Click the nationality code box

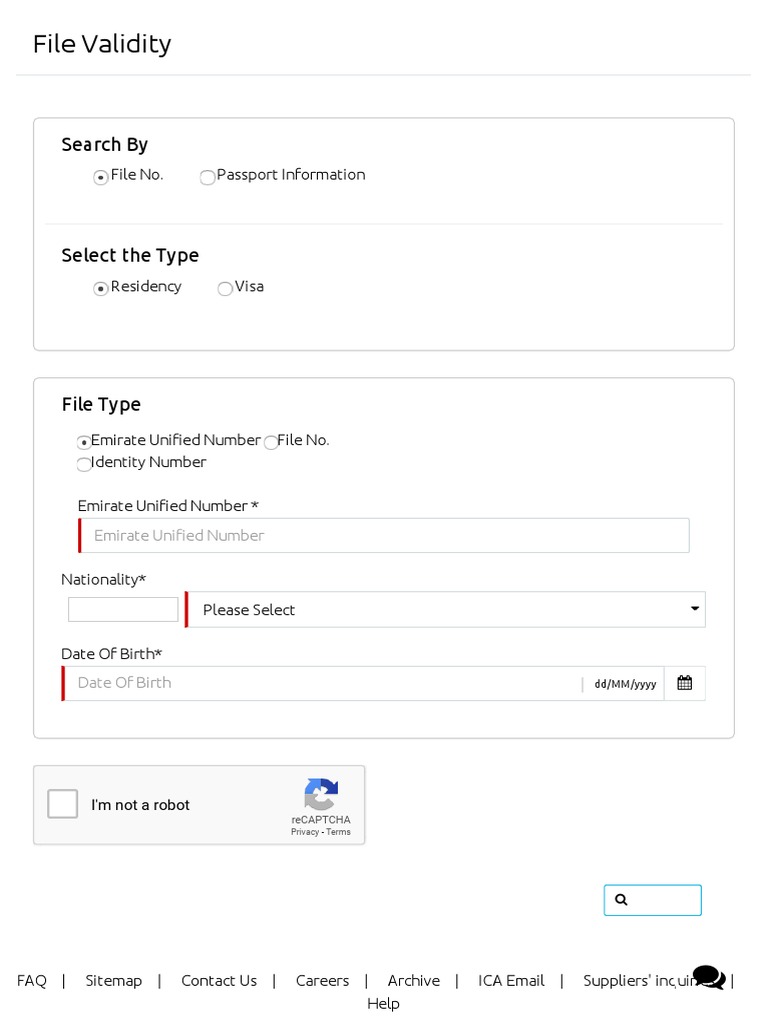point(123,610)
